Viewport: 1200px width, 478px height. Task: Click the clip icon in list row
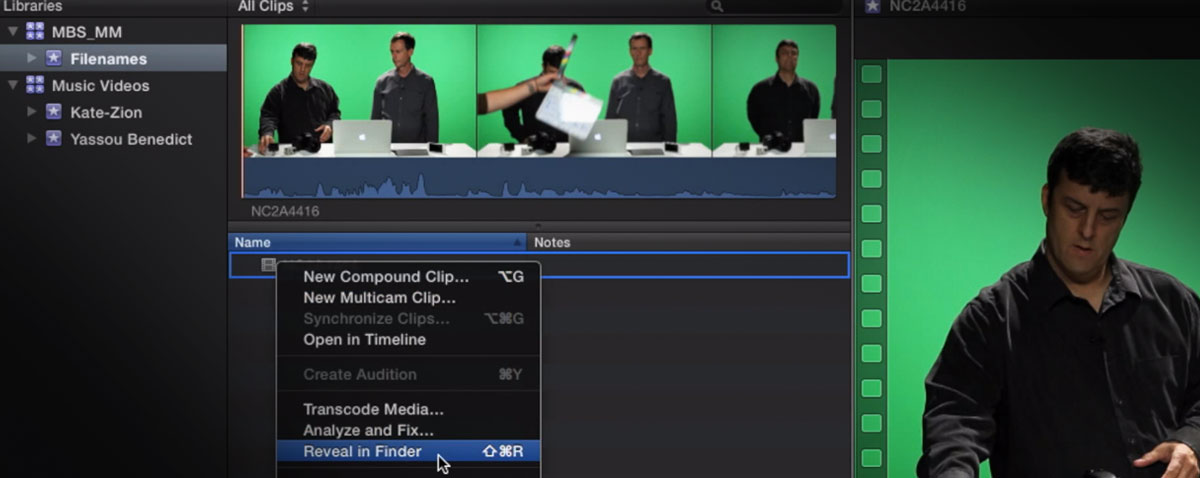pos(268,265)
